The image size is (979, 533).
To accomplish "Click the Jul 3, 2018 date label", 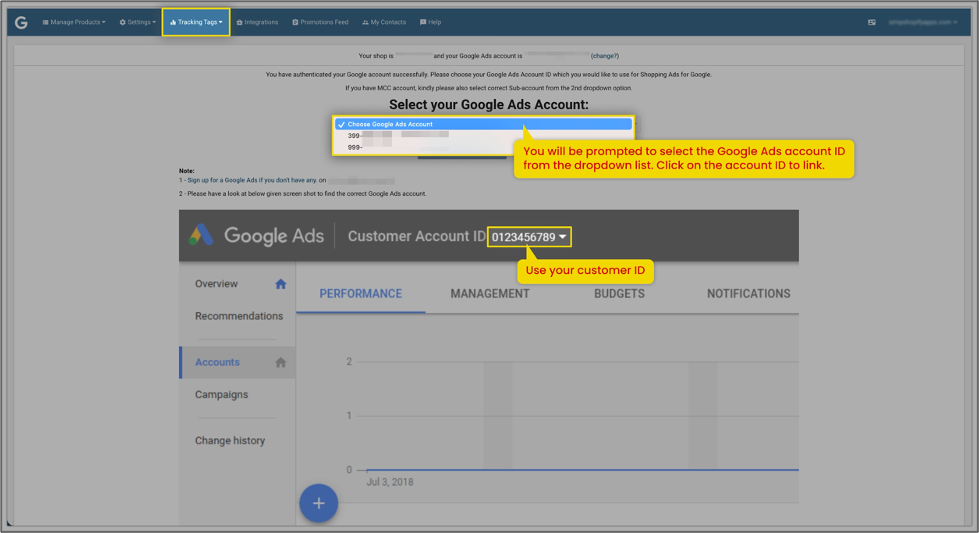I will coord(390,482).
